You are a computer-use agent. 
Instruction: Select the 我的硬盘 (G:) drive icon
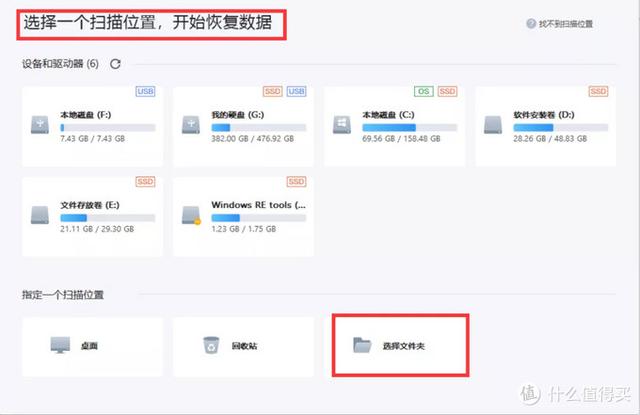coord(191,125)
